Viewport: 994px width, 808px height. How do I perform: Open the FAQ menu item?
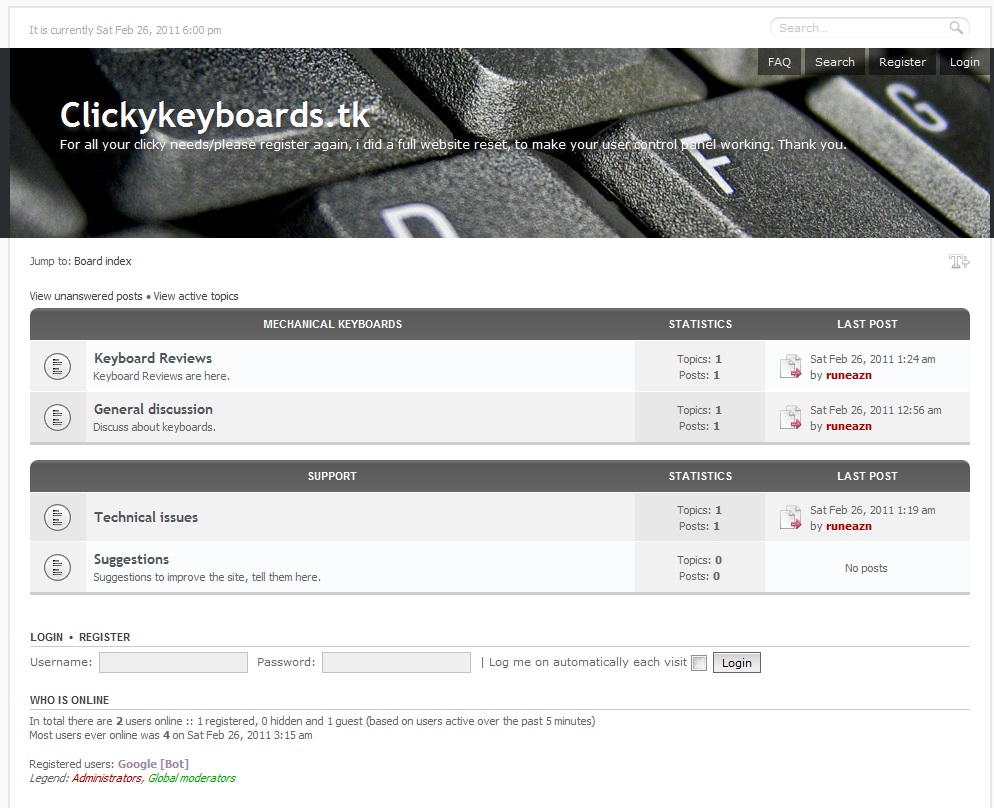(779, 62)
